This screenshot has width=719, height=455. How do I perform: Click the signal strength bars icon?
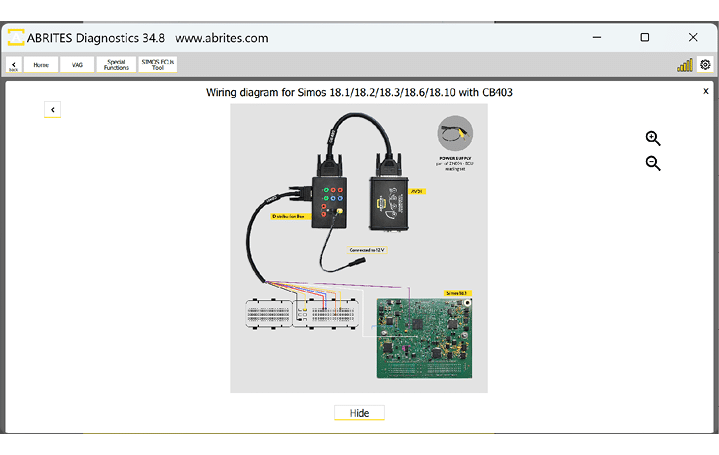(x=685, y=65)
